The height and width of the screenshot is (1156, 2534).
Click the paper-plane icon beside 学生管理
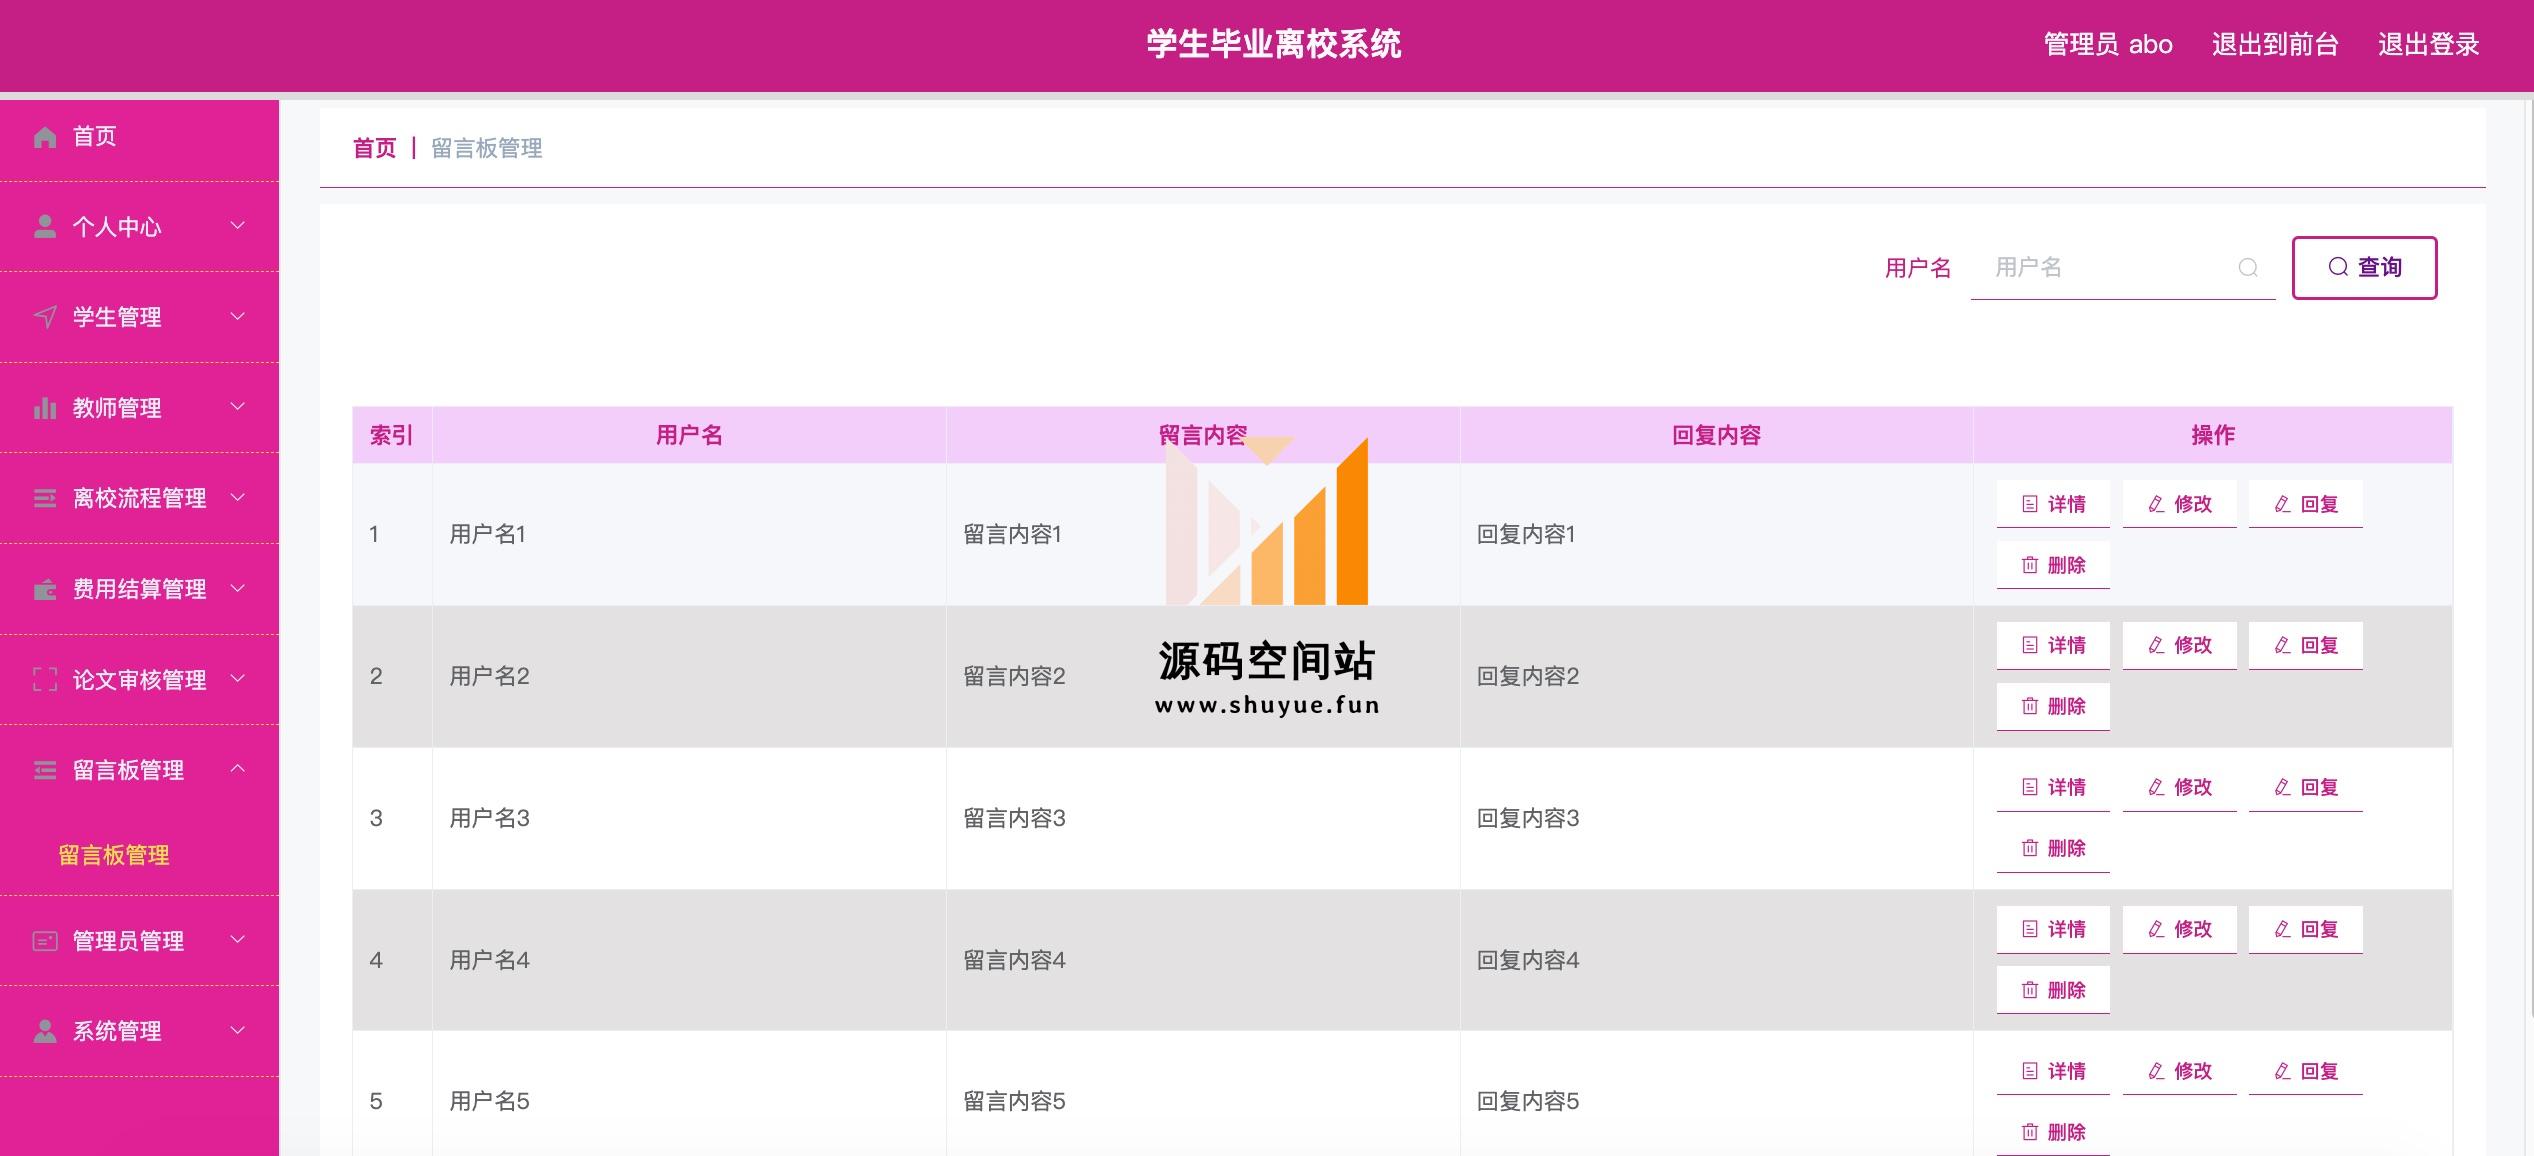coord(45,317)
